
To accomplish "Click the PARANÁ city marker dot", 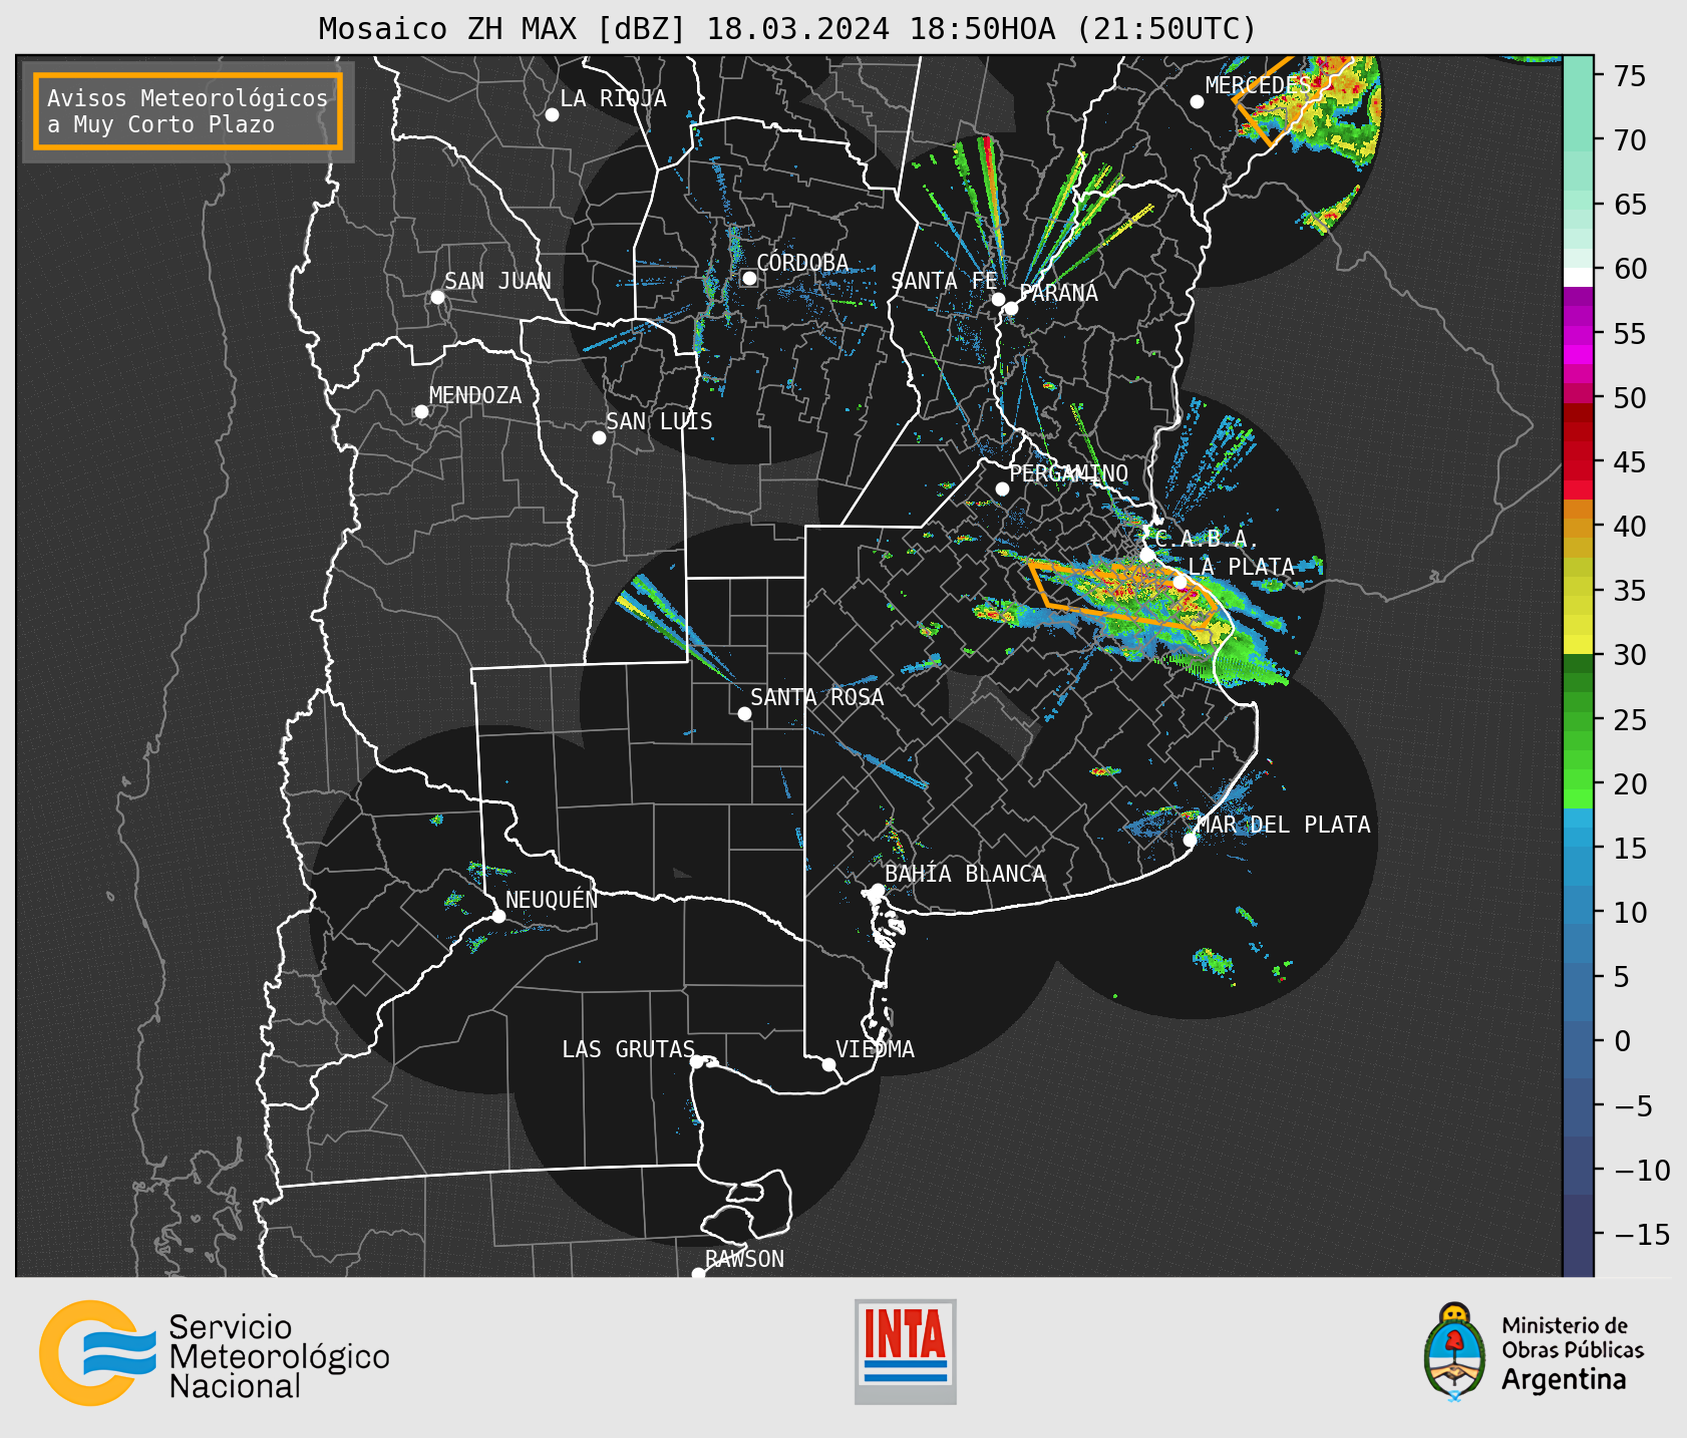I will click(1011, 308).
